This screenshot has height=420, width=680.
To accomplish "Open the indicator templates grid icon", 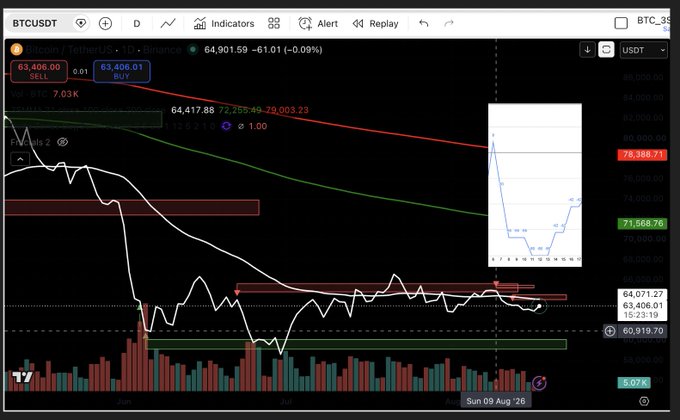I will pos(274,23).
